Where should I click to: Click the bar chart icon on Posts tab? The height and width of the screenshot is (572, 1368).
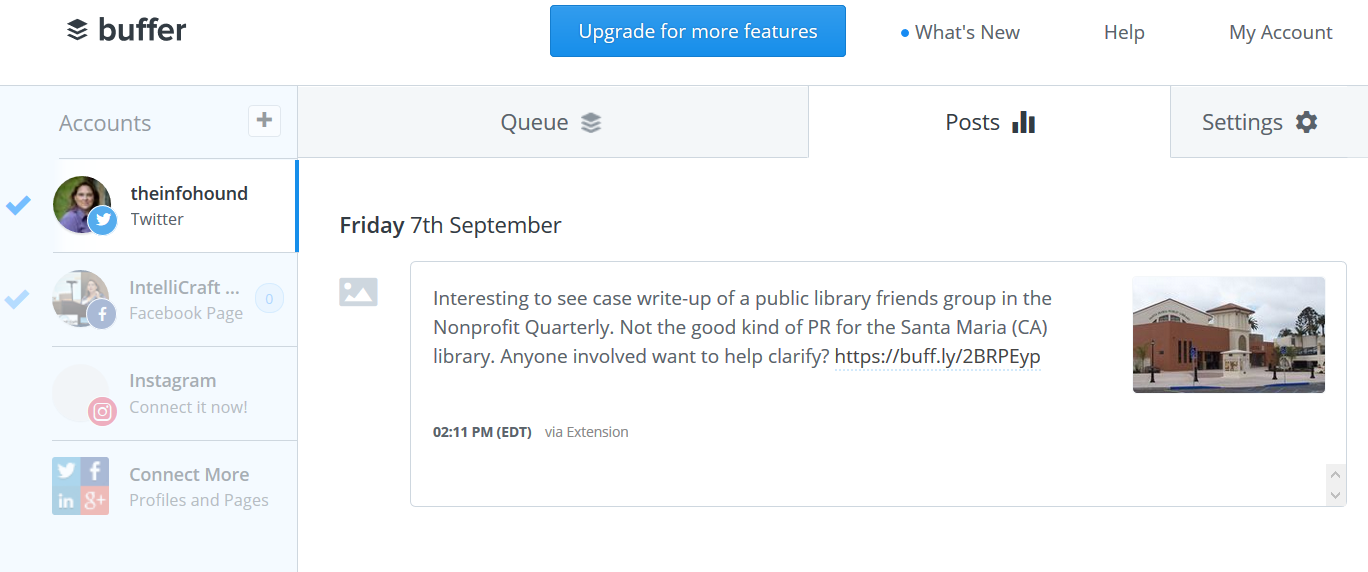pyautogui.click(x=1023, y=122)
